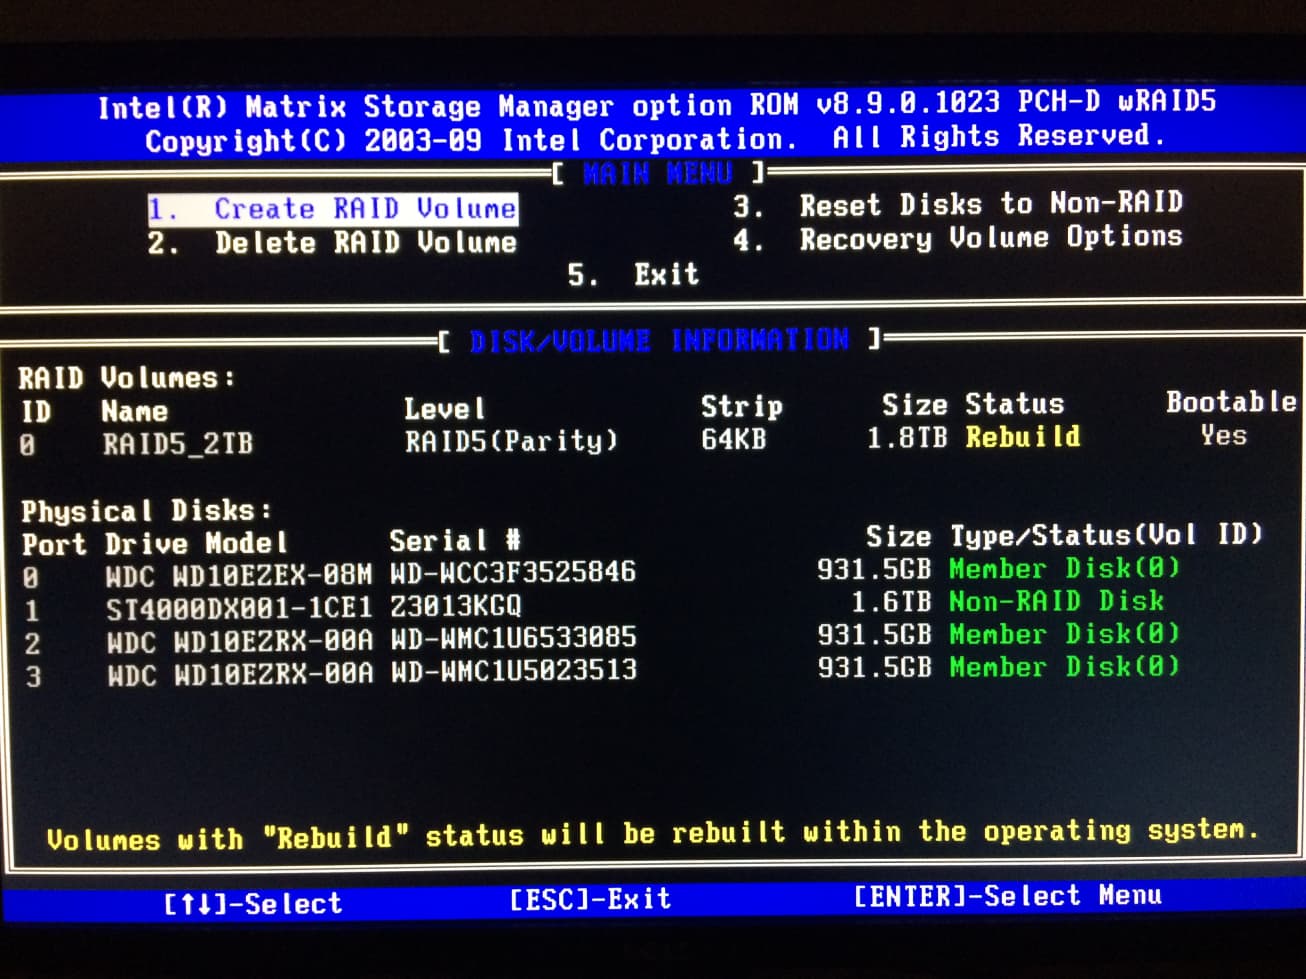Click the Physical Disks label

[146, 511]
